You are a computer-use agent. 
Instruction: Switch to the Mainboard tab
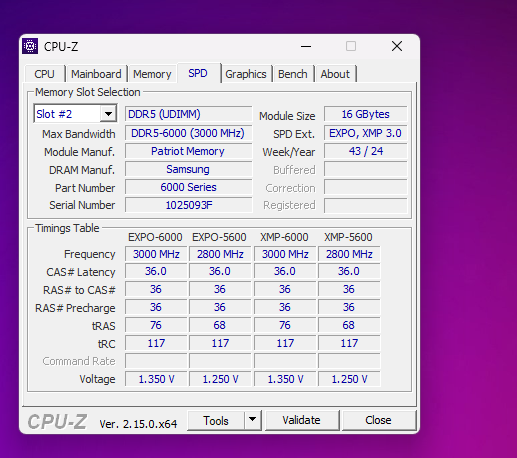coord(96,74)
